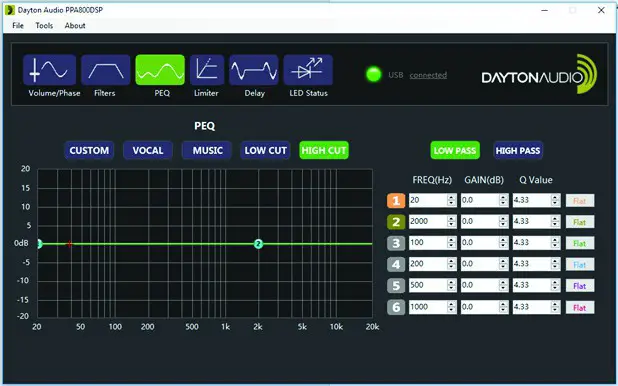Click the Dayton Audio logo

tap(539, 75)
